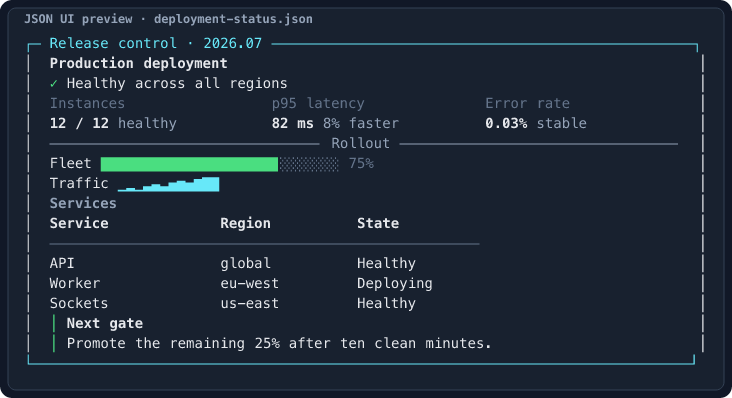Screen dimensions: 732x398
Task: Click the 'us-east' region cell
Action: 249,303
